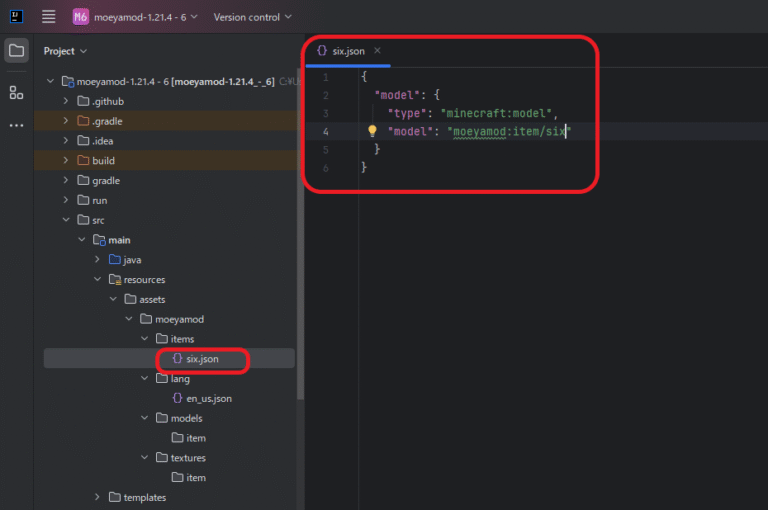Expand the .gradle folder

tap(66, 121)
